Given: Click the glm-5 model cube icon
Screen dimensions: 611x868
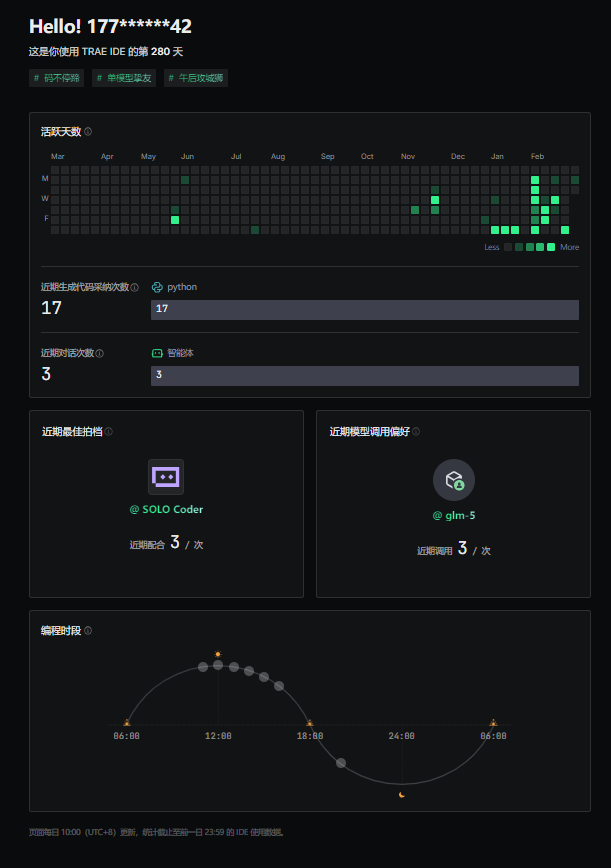Looking at the screenshot, I should (x=453, y=480).
